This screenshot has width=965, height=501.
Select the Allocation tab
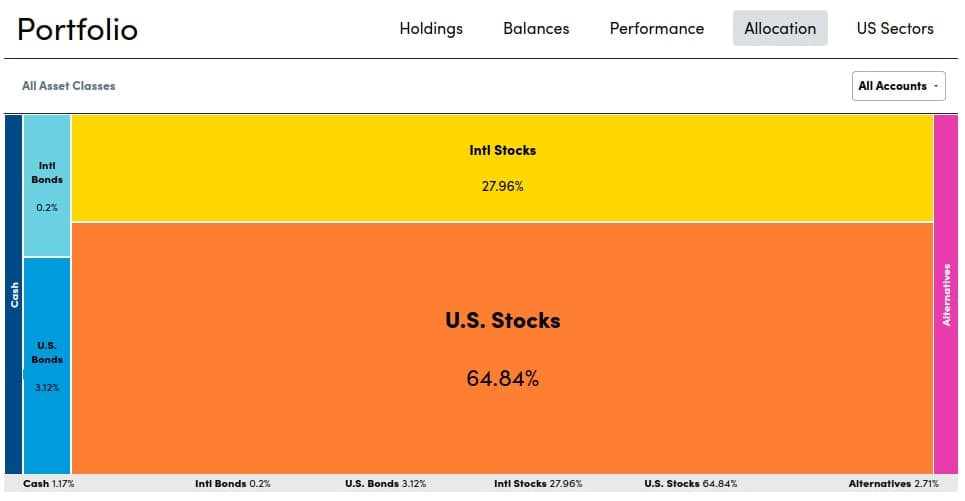[x=780, y=28]
